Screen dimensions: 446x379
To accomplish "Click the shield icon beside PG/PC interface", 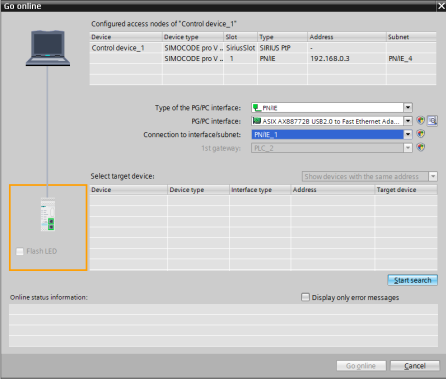I will click(x=421, y=121).
